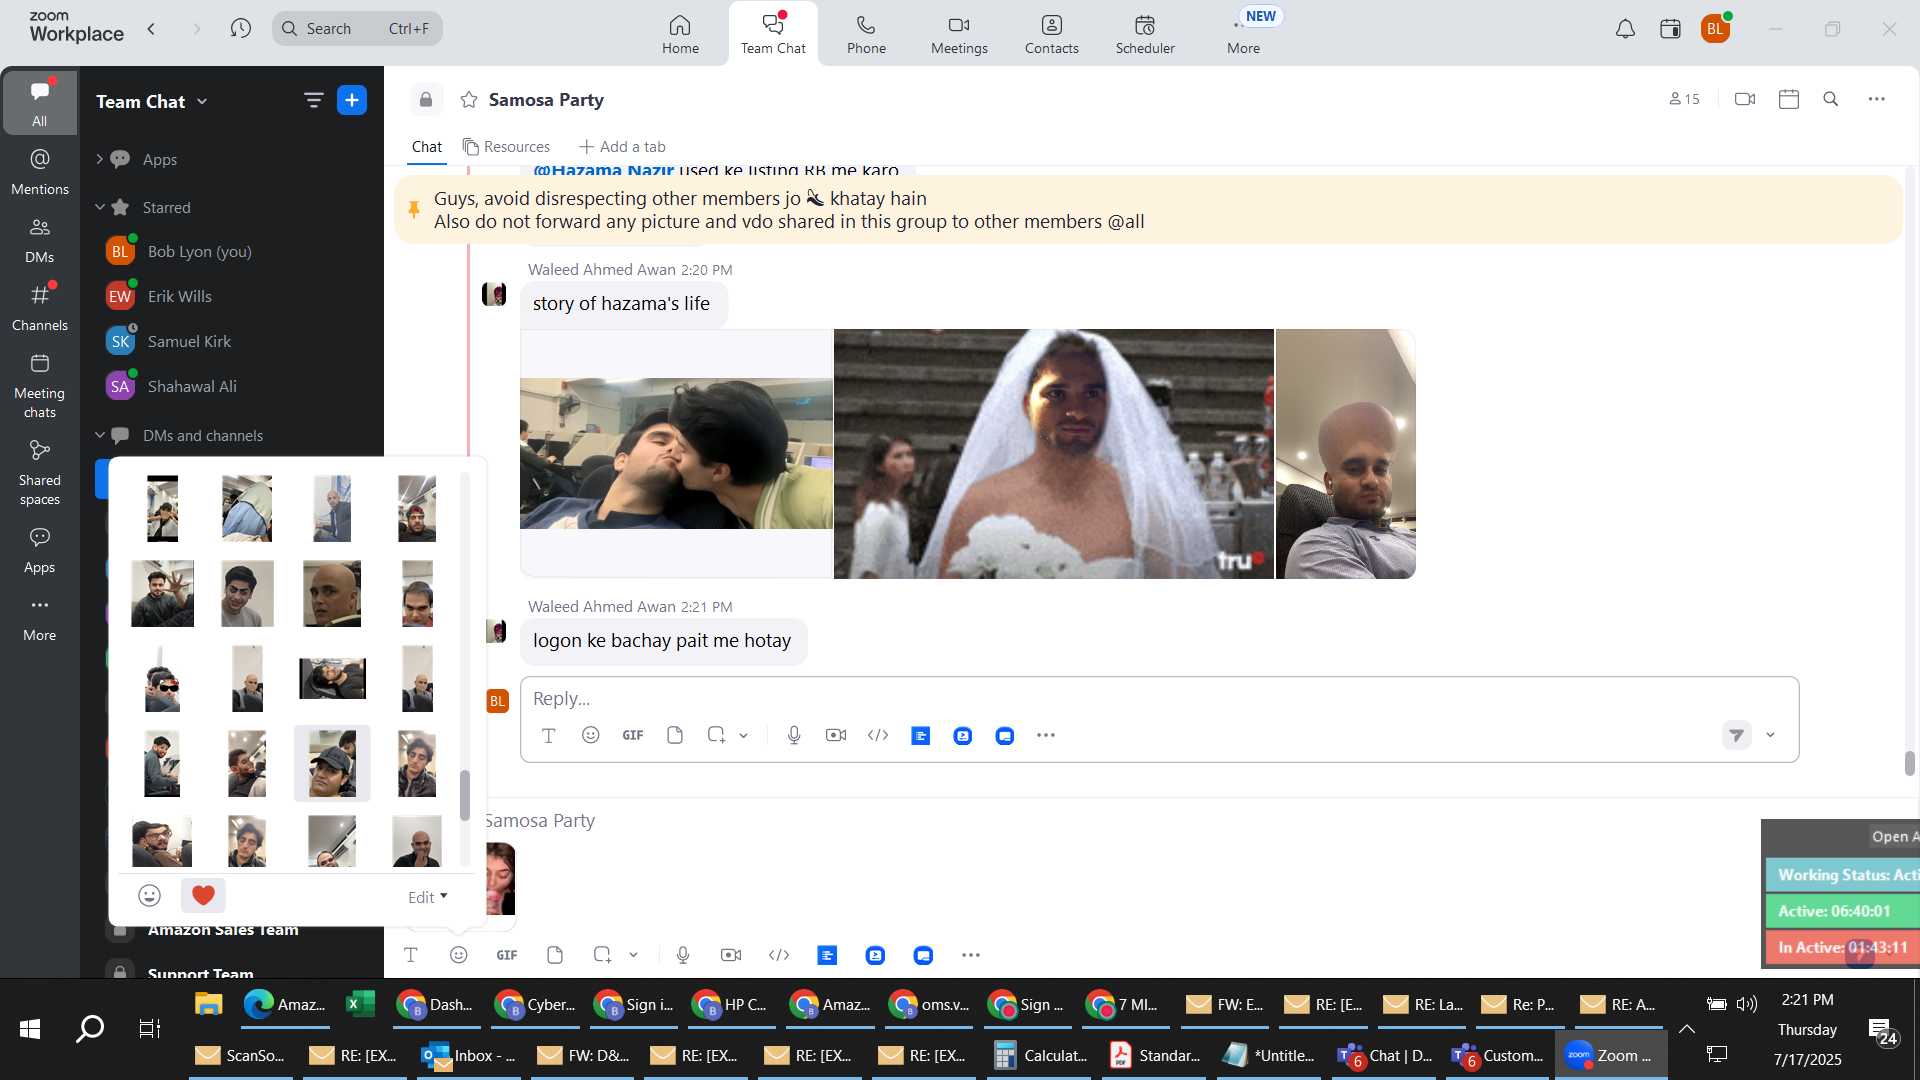Open Shared spaces in the sidebar

[x=40, y=472]
